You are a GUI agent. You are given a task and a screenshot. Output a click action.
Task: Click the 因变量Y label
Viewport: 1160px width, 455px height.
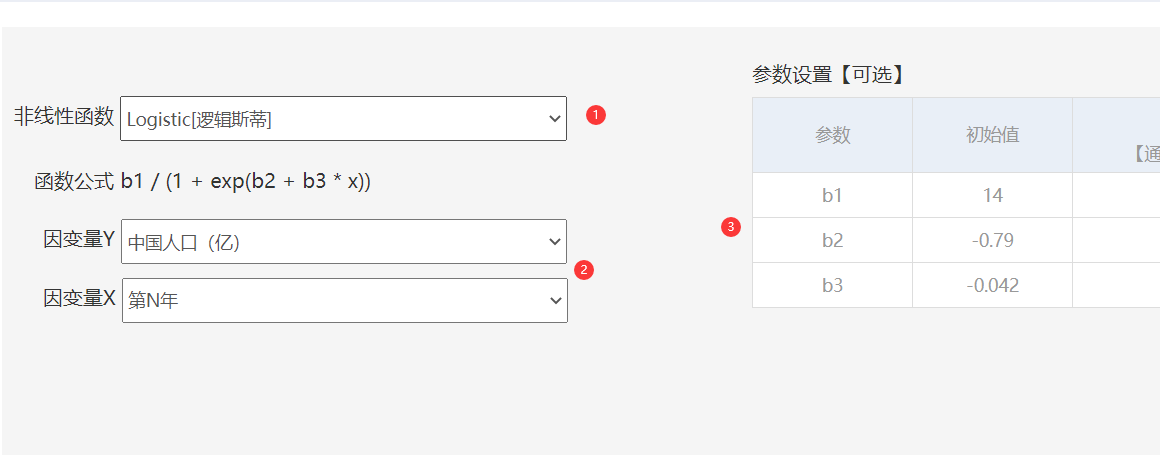tap(80, 239)
